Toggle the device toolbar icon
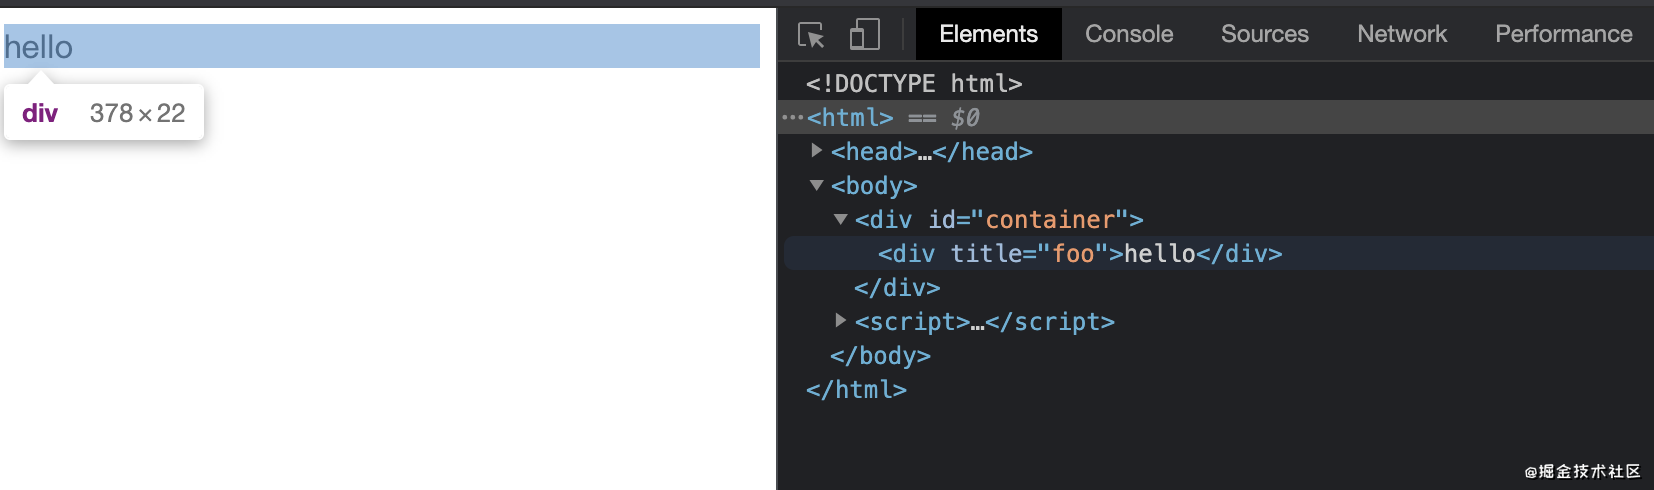Screen dimensions: 1654x490 864,35
